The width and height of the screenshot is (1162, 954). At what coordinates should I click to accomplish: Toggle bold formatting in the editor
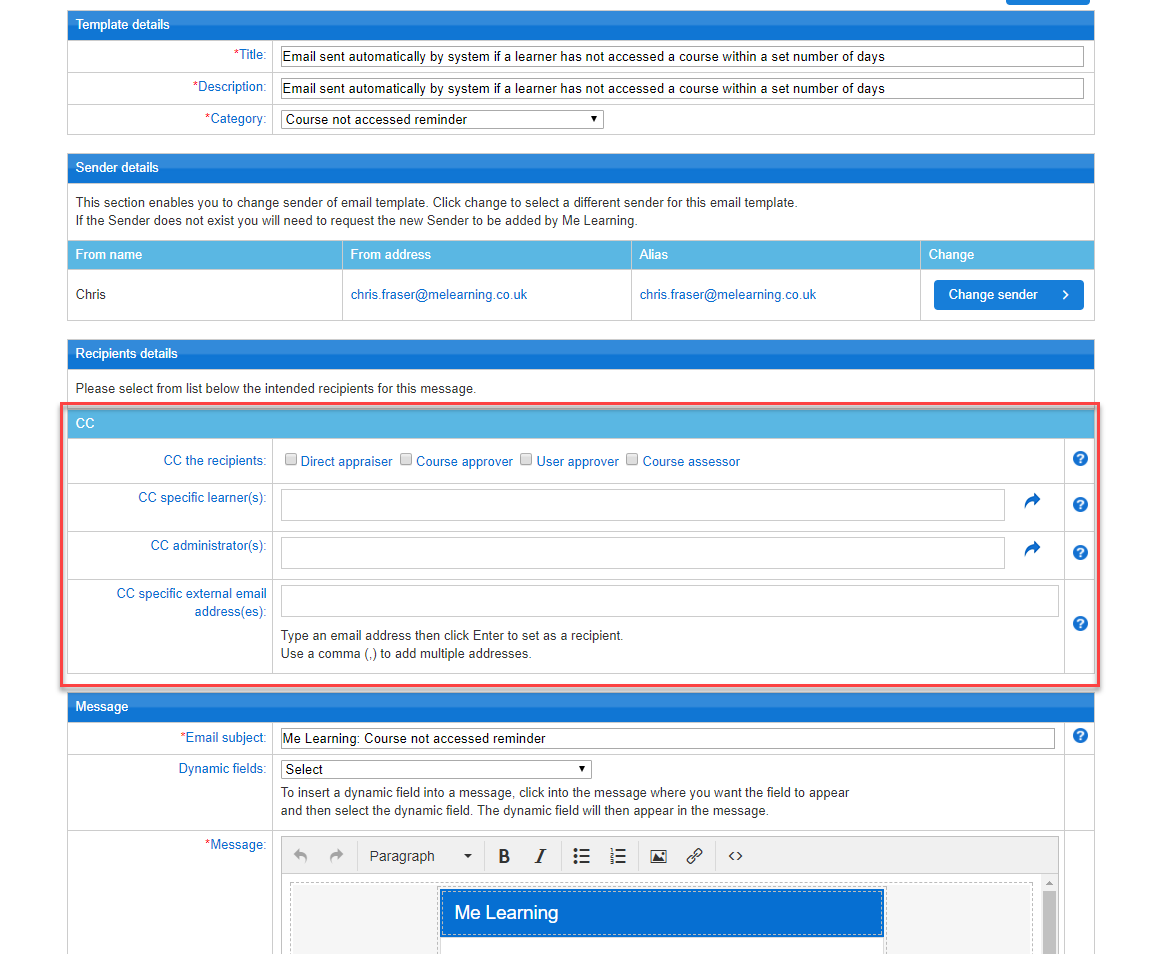click(x=504, y=856)
